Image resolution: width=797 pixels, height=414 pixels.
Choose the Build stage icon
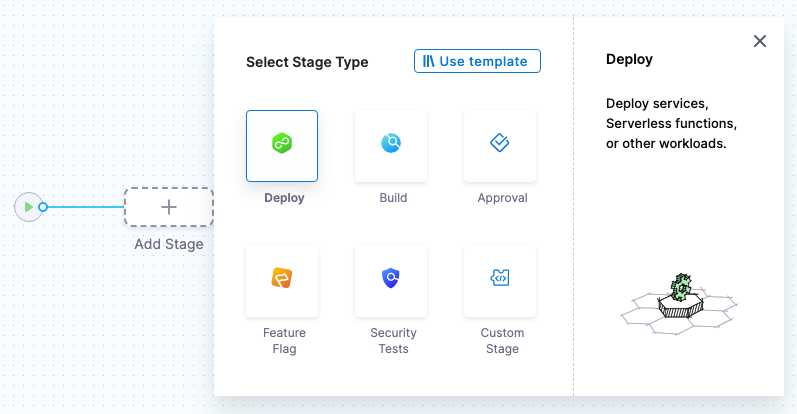coord(391,145)
